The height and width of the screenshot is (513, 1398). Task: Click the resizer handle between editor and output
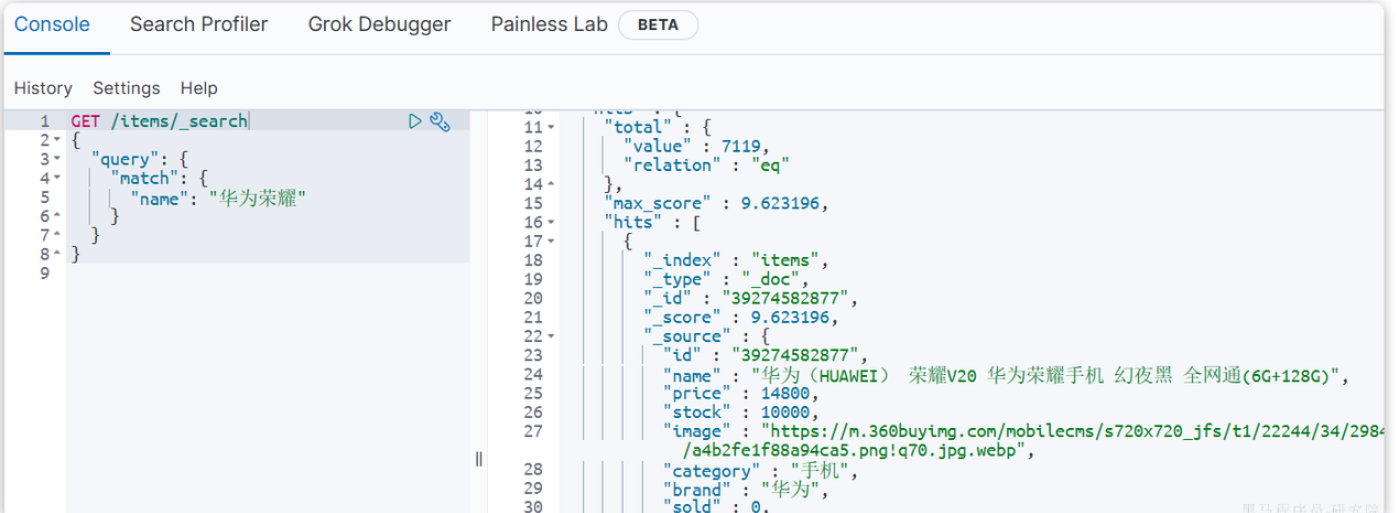tap(479, 458)
